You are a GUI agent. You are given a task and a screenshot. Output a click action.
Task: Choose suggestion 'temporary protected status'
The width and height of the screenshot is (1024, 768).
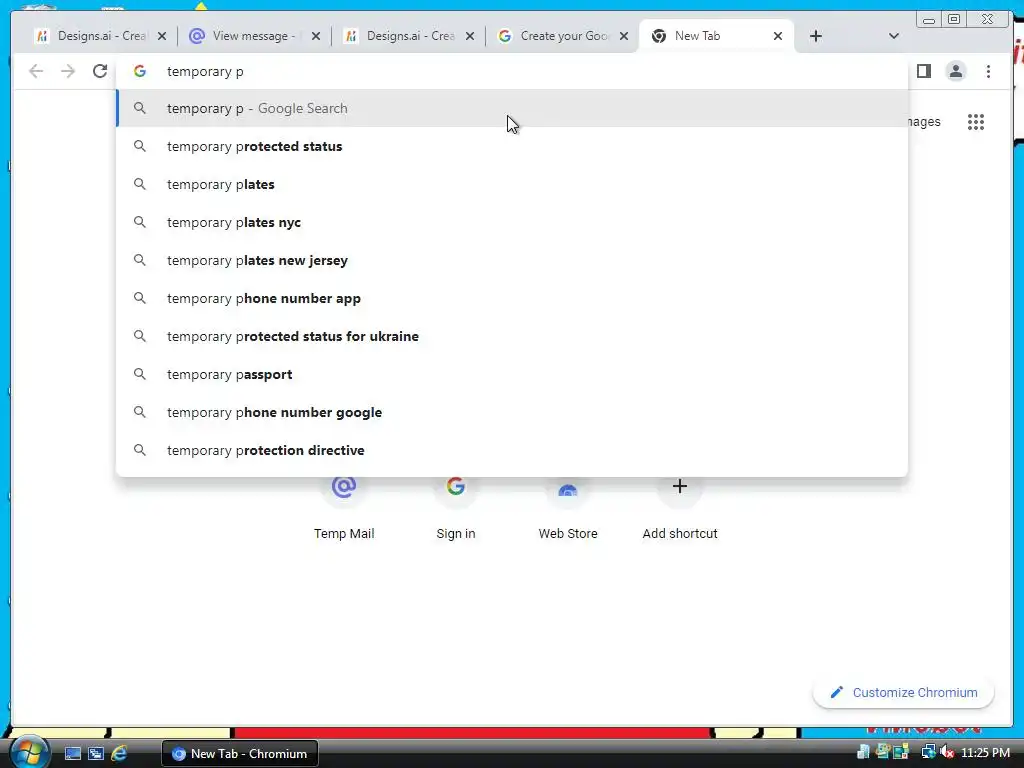click(512, 146)
